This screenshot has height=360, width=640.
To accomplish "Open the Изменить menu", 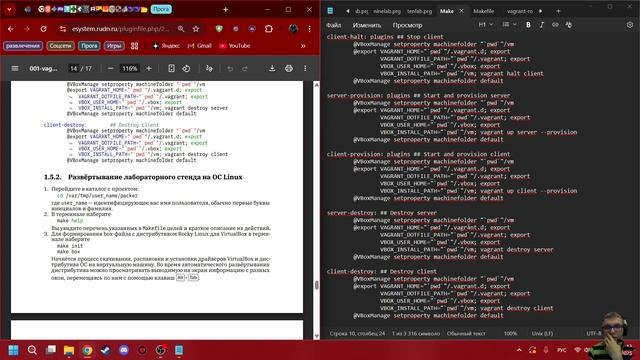I will pos(367,25).
